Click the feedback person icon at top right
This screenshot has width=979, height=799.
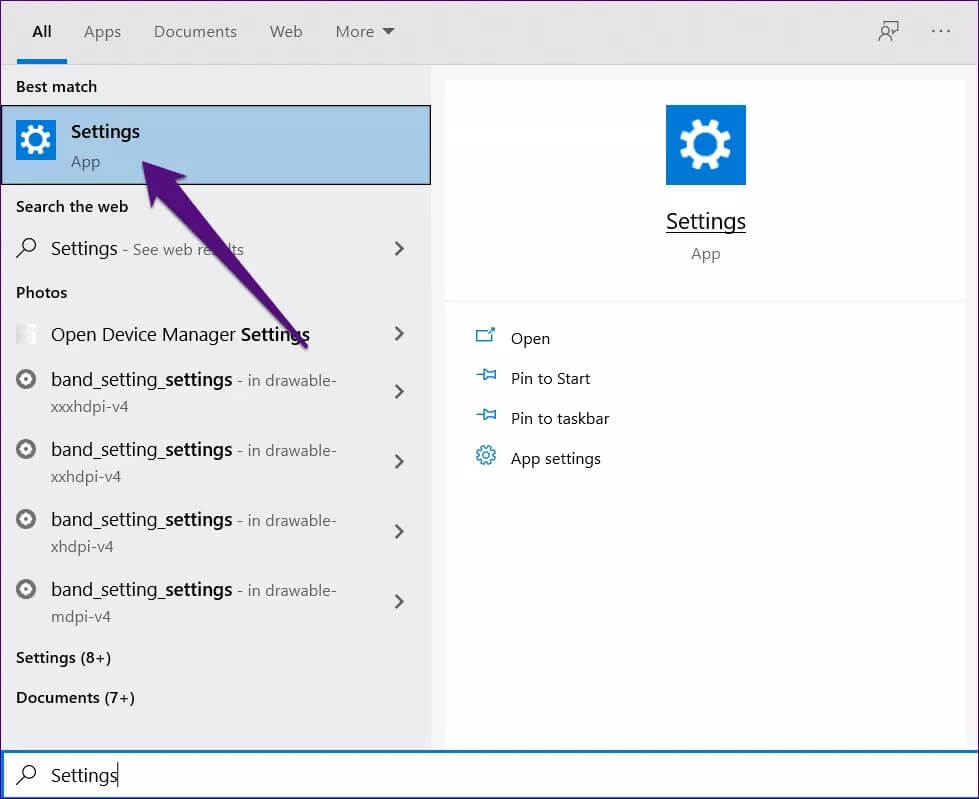coord(888,31)
